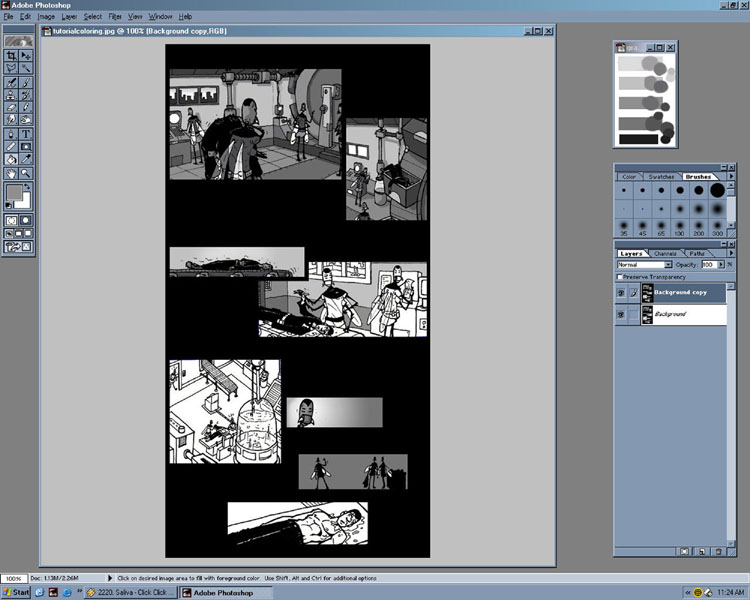The height and width of the screenshot is (600, 750).
Task: Click Adobe Photoshop taskbar button
Action: point(226,592)
